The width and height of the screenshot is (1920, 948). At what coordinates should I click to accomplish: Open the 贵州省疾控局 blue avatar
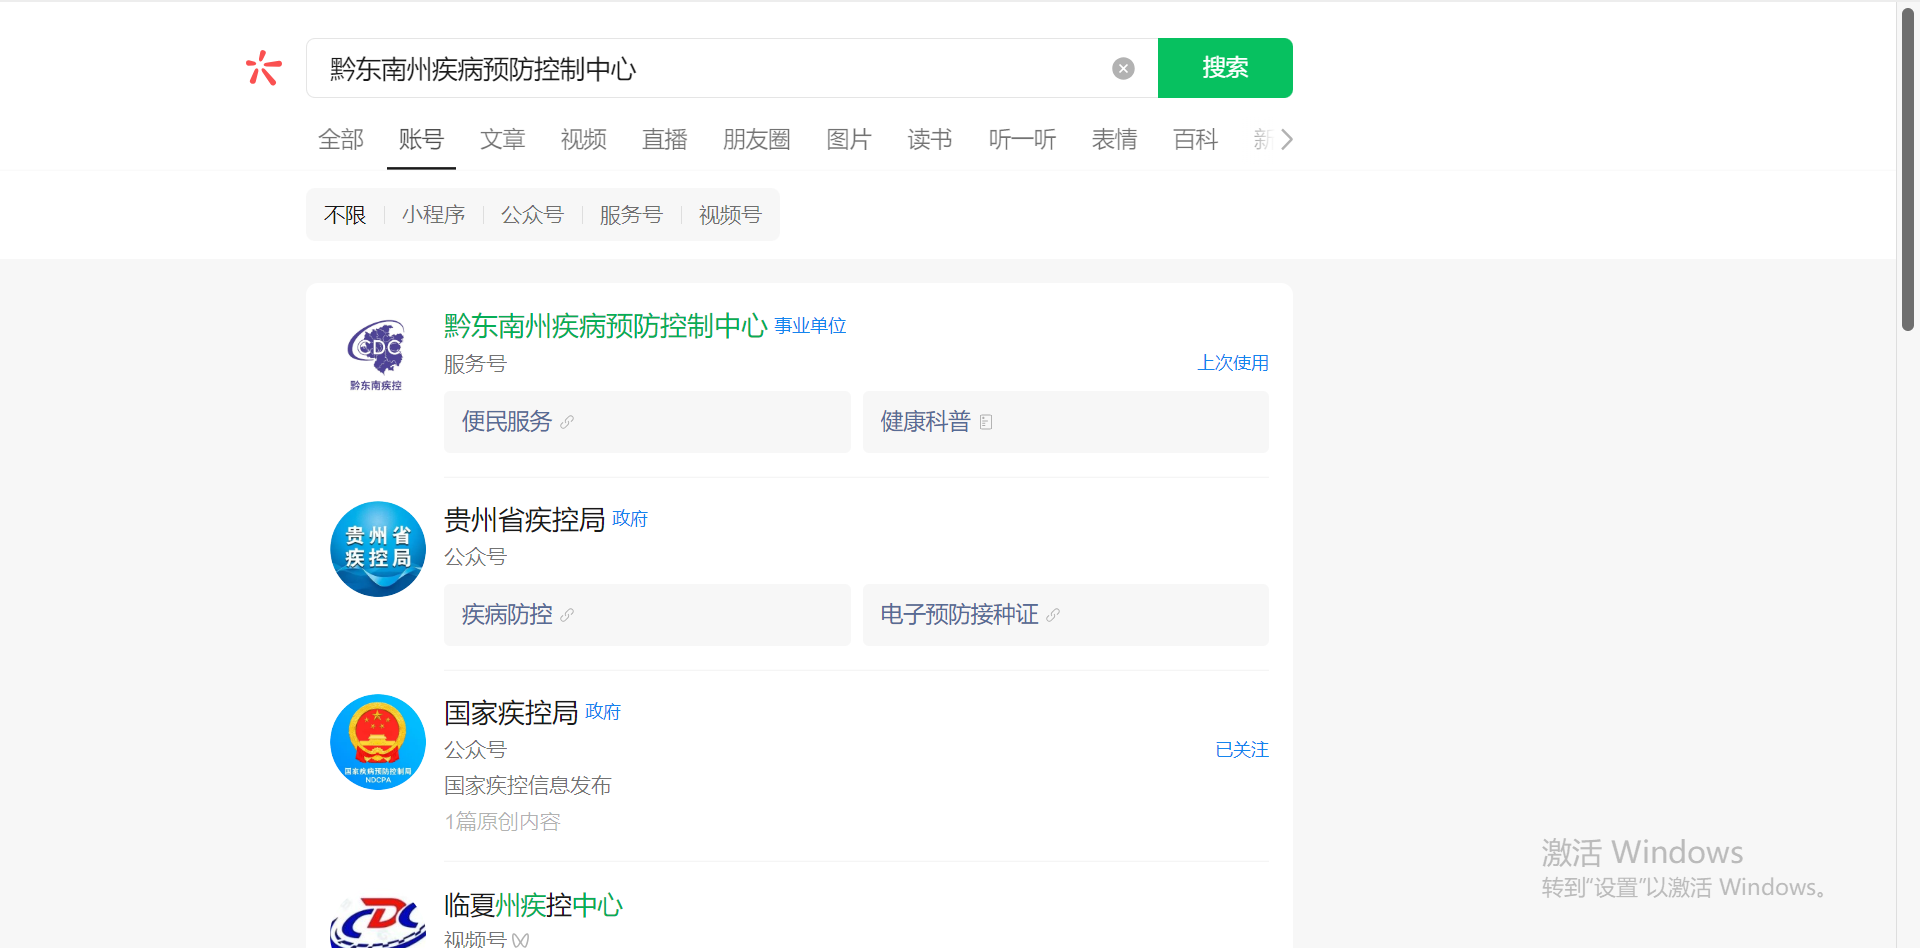(x=378, y=549)
